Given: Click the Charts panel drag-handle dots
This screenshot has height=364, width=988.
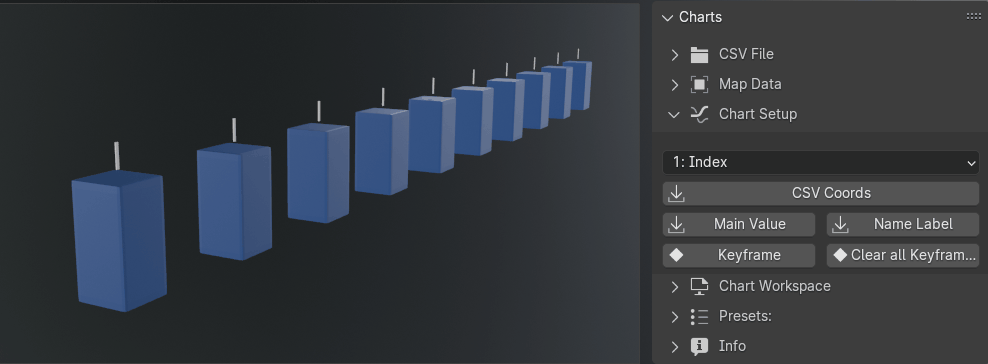Looking at the screenshot, I should (x=973, y=16).
